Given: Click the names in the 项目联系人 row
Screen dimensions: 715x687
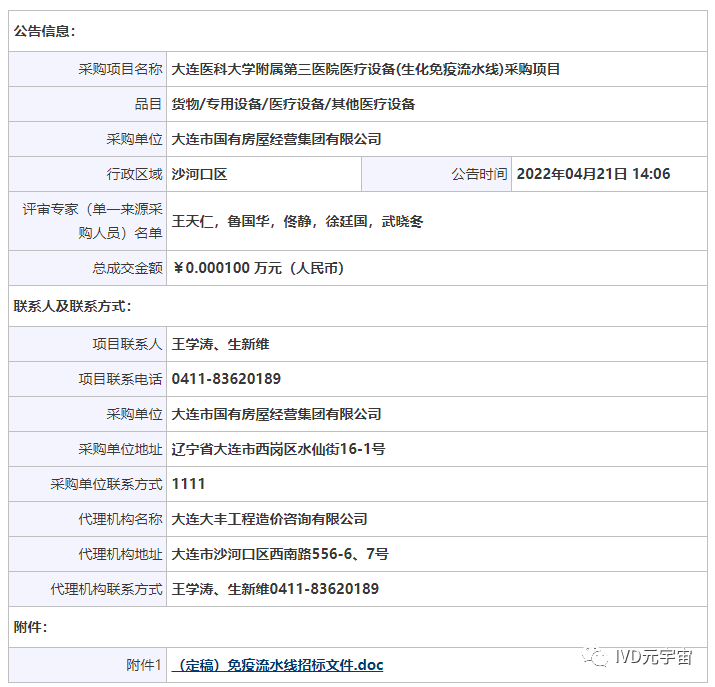Looking at the screenshot, I should coord(220,344).
